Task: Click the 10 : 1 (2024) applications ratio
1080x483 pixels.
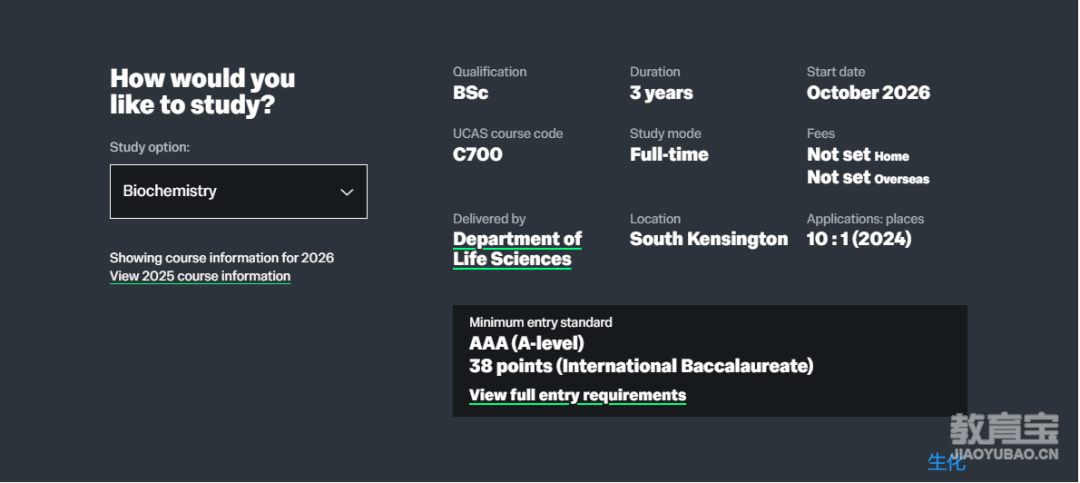Action: pyautogui.click(x=859, y=239)
